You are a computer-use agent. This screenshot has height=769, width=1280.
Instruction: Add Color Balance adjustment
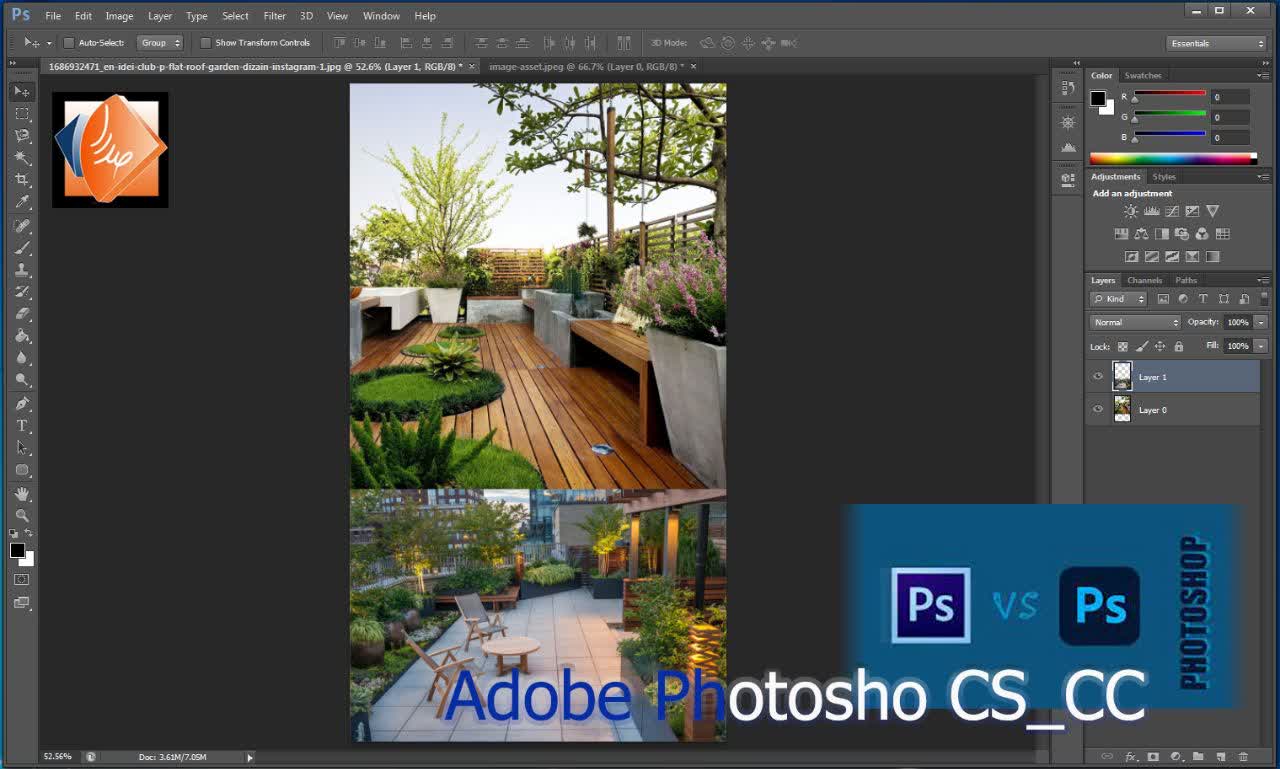[x=1141, y=234]
